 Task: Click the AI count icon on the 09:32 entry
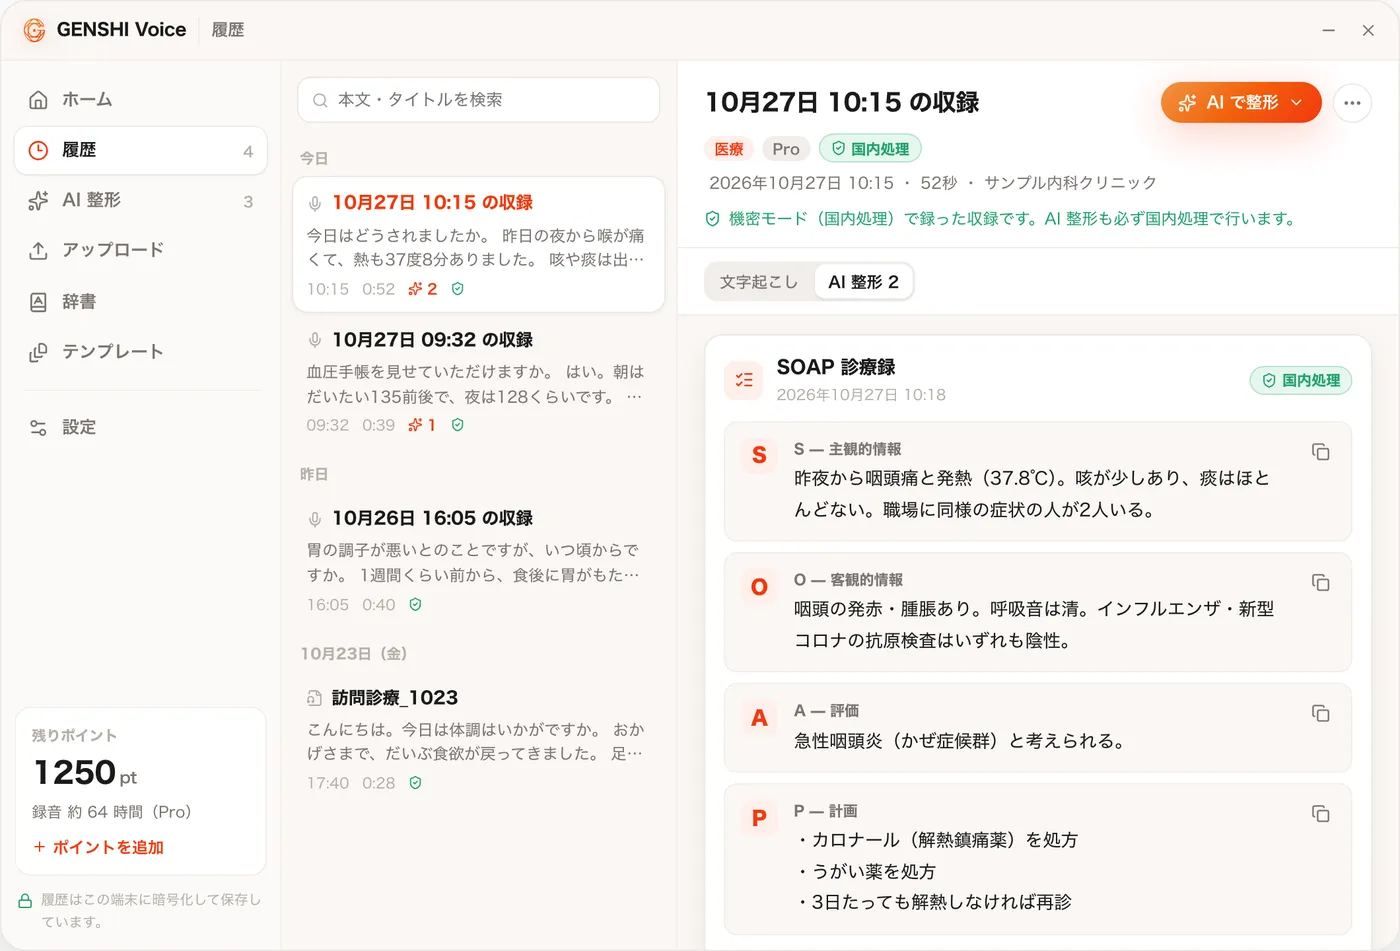pyautogui.click(x=421, y=425)
